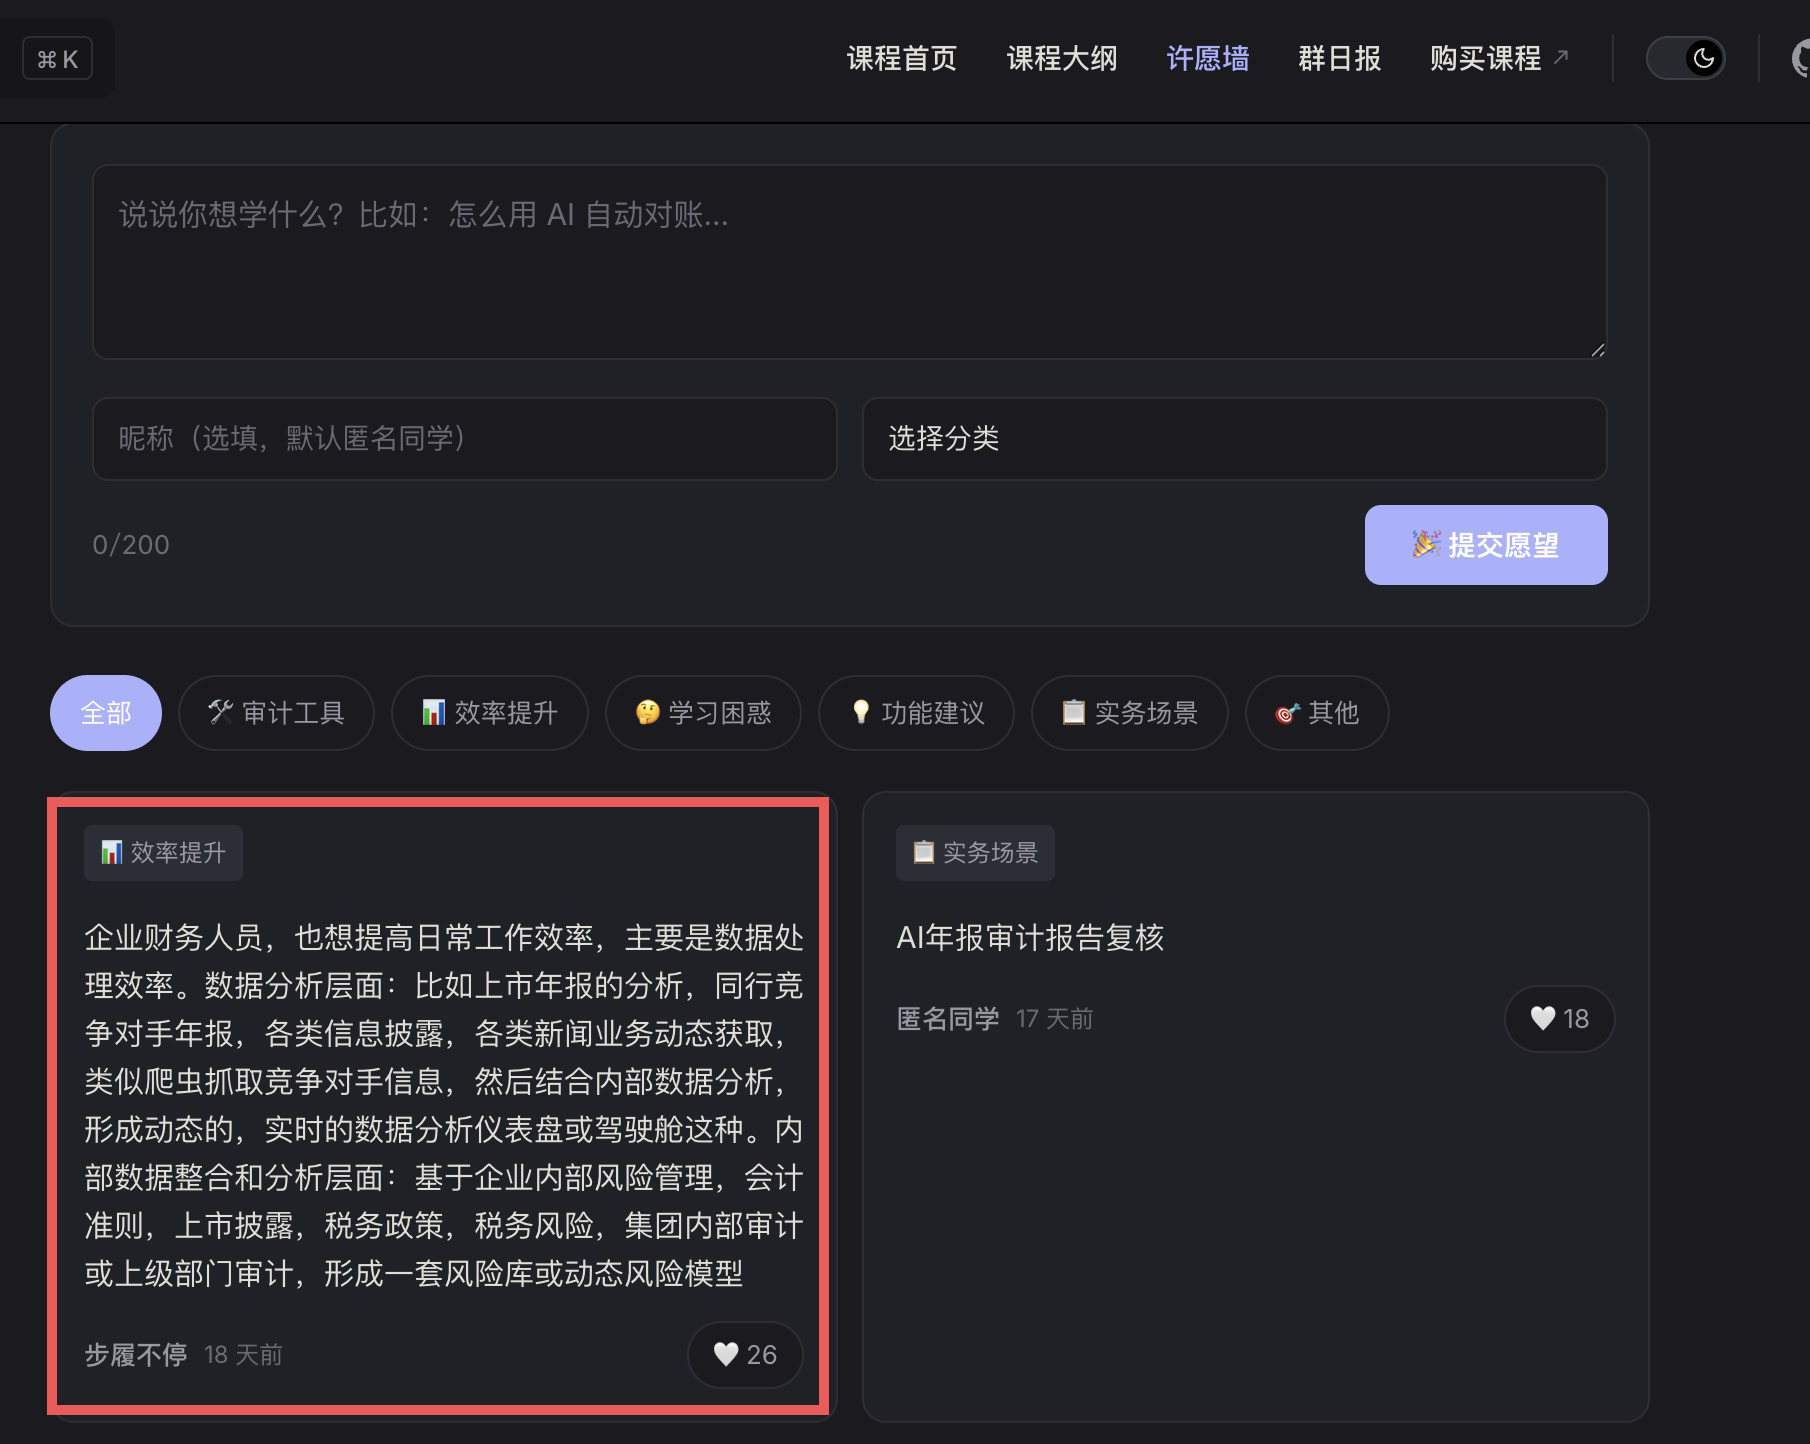This screenshot has height=1444, width=1810.
Task: Click the 18 天前 timestamp
Action: [x=243, y=1355]
